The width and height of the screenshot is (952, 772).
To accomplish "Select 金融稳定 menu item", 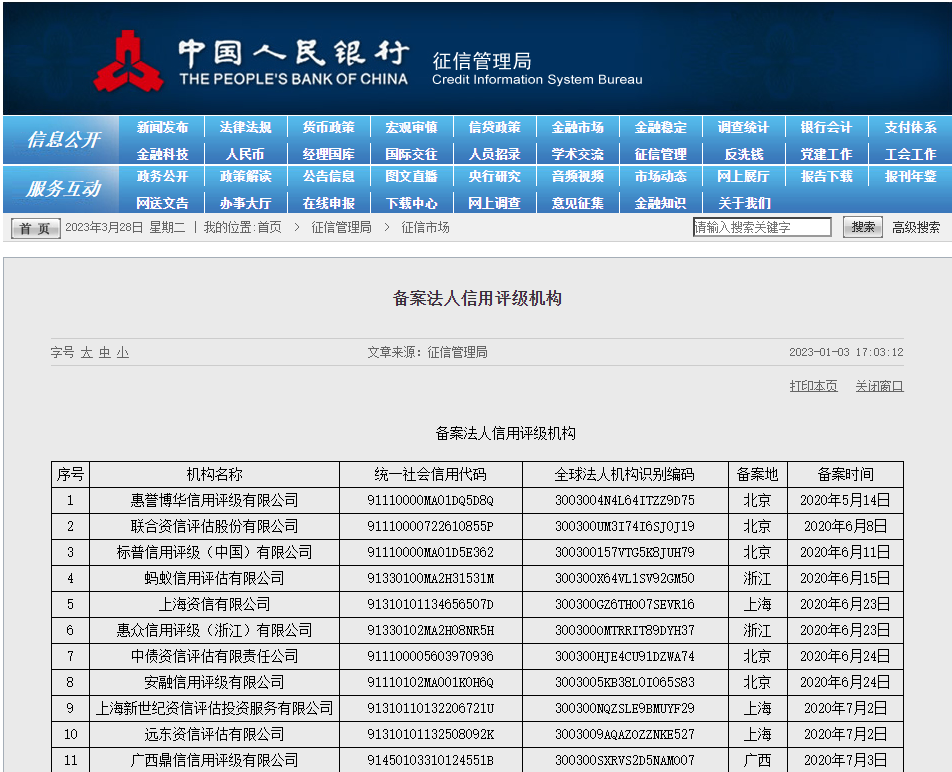I will [x=661, y=127].
